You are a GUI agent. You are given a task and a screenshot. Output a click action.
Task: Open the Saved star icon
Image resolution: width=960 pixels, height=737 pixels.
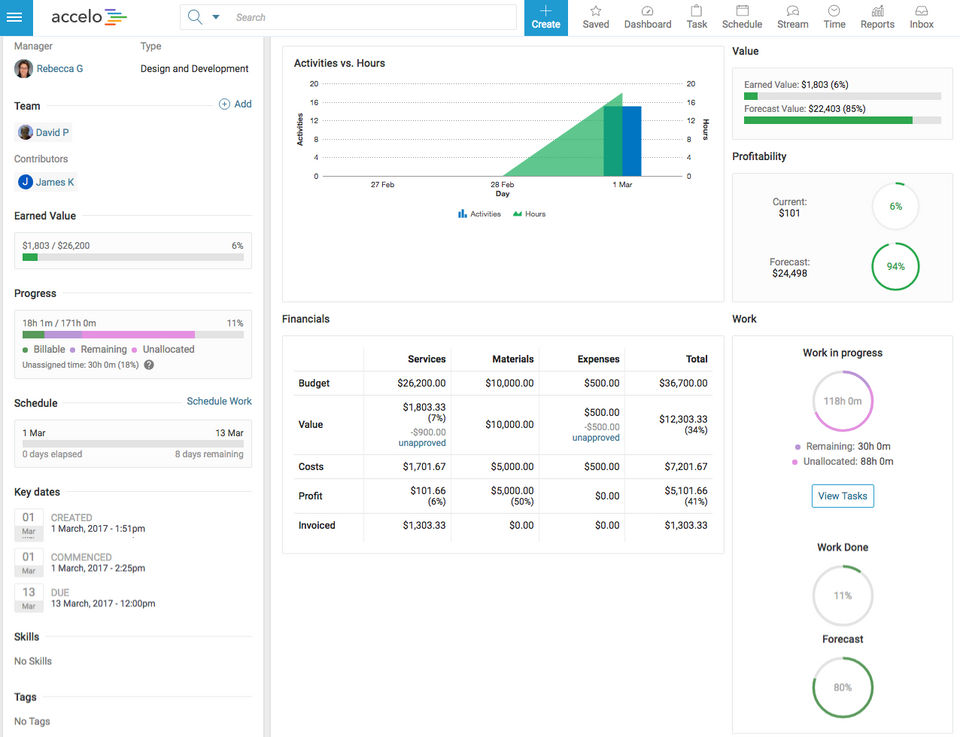coord(595,17)
